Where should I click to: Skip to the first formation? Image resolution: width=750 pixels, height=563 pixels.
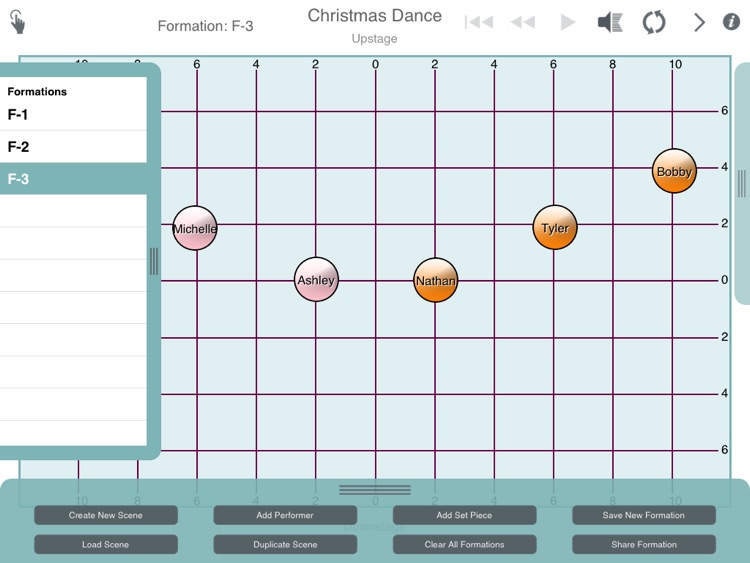point(479,22)
